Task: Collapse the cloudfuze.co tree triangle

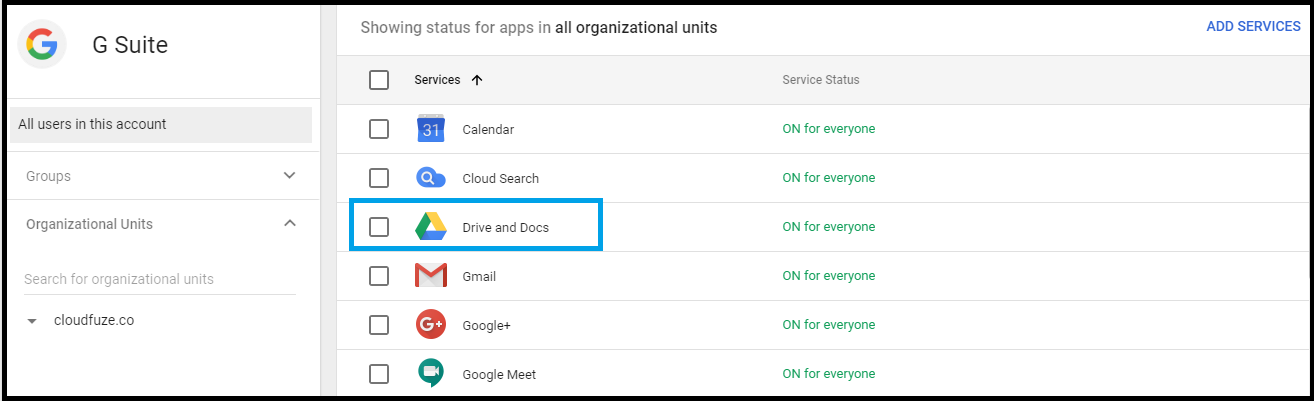Action: [x=33, y=322]
